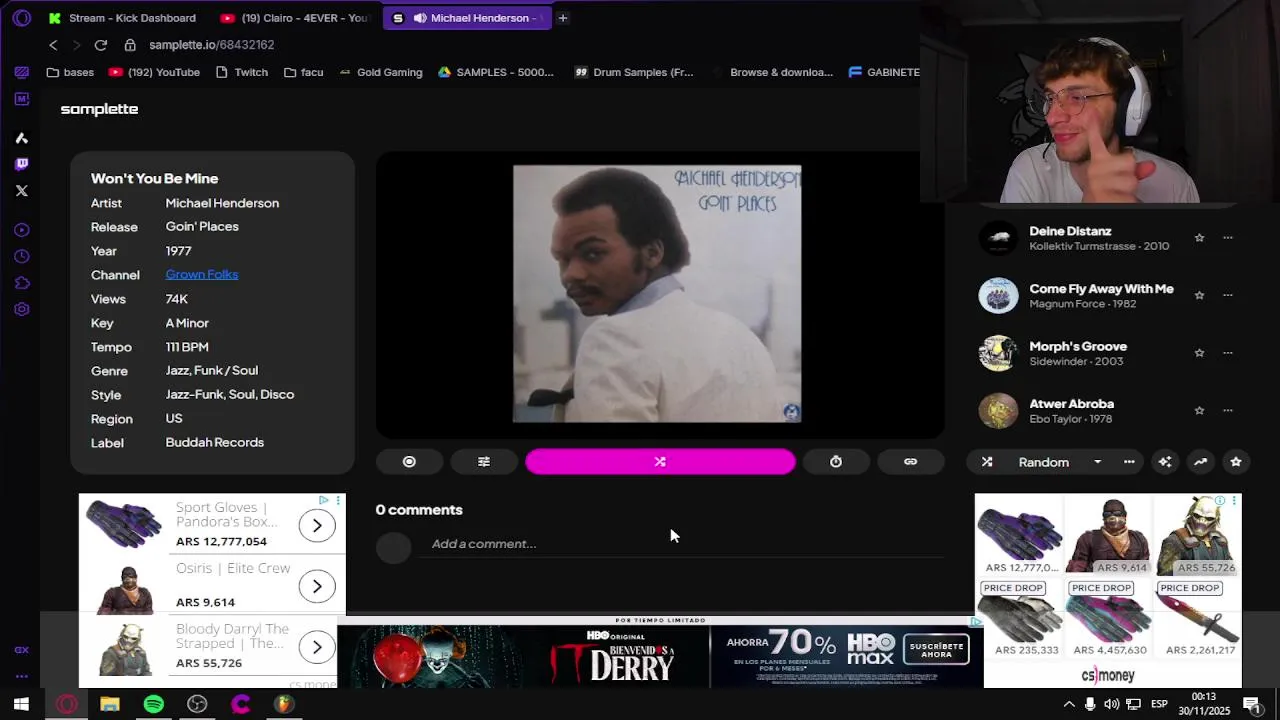This screenshot has width=1280, height=720.
Task: Select the Michael Henderson samplette tab
Action: pos(466,18)
